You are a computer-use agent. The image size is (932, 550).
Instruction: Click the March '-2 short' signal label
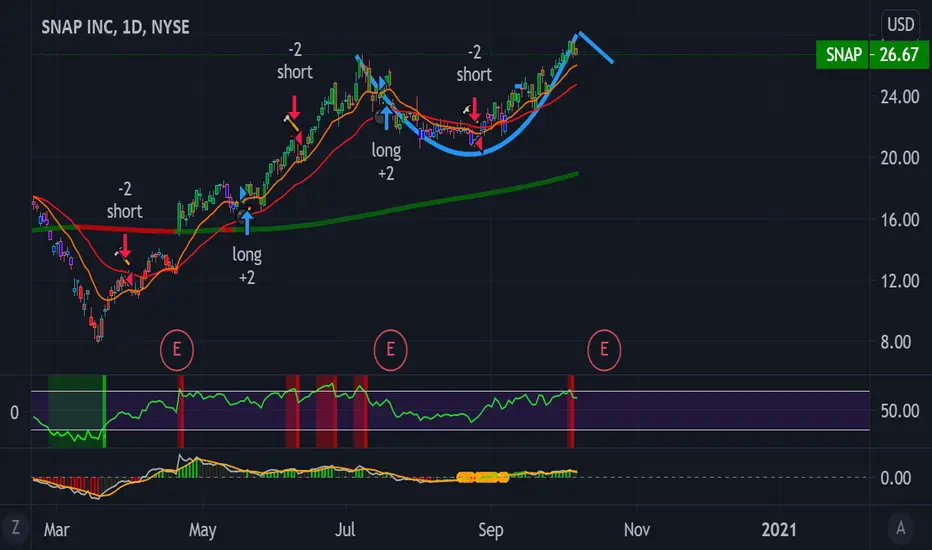124,200
